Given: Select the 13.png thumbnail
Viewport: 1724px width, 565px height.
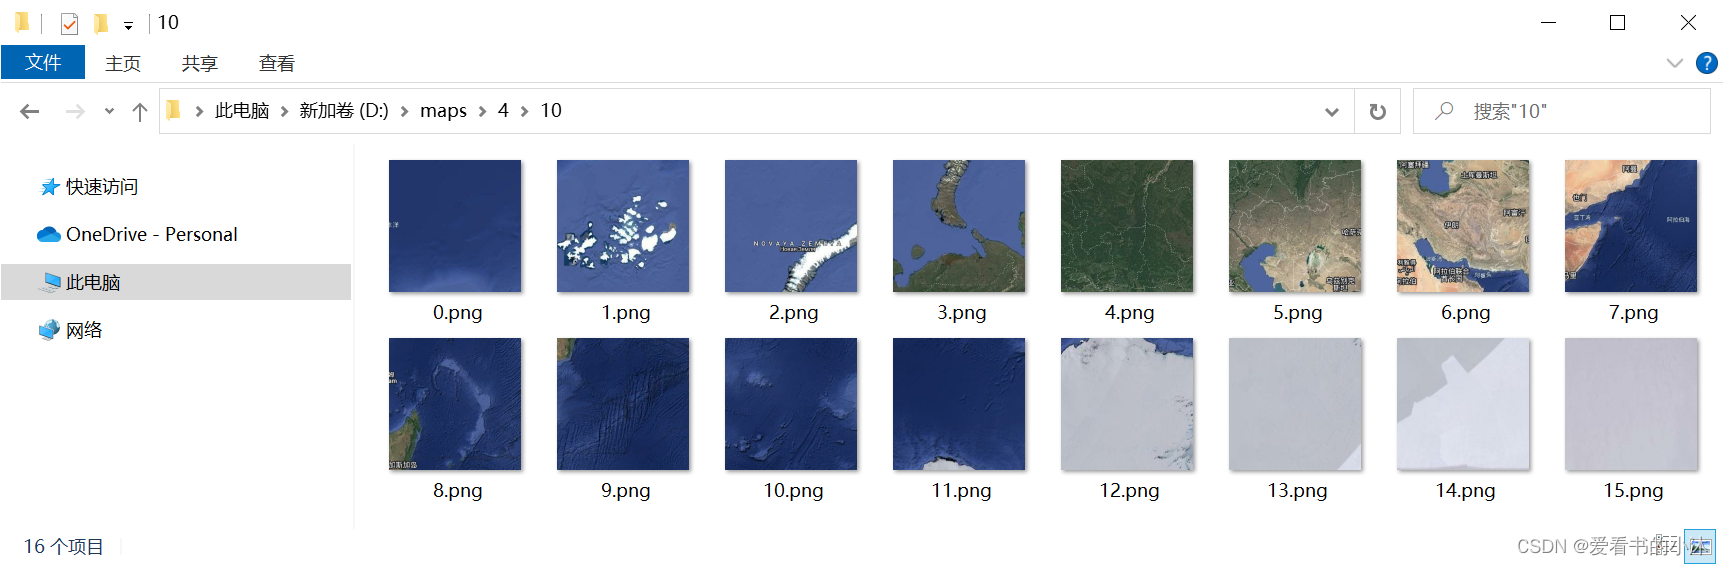Looking at the screenshot, I should [1295, 404].
